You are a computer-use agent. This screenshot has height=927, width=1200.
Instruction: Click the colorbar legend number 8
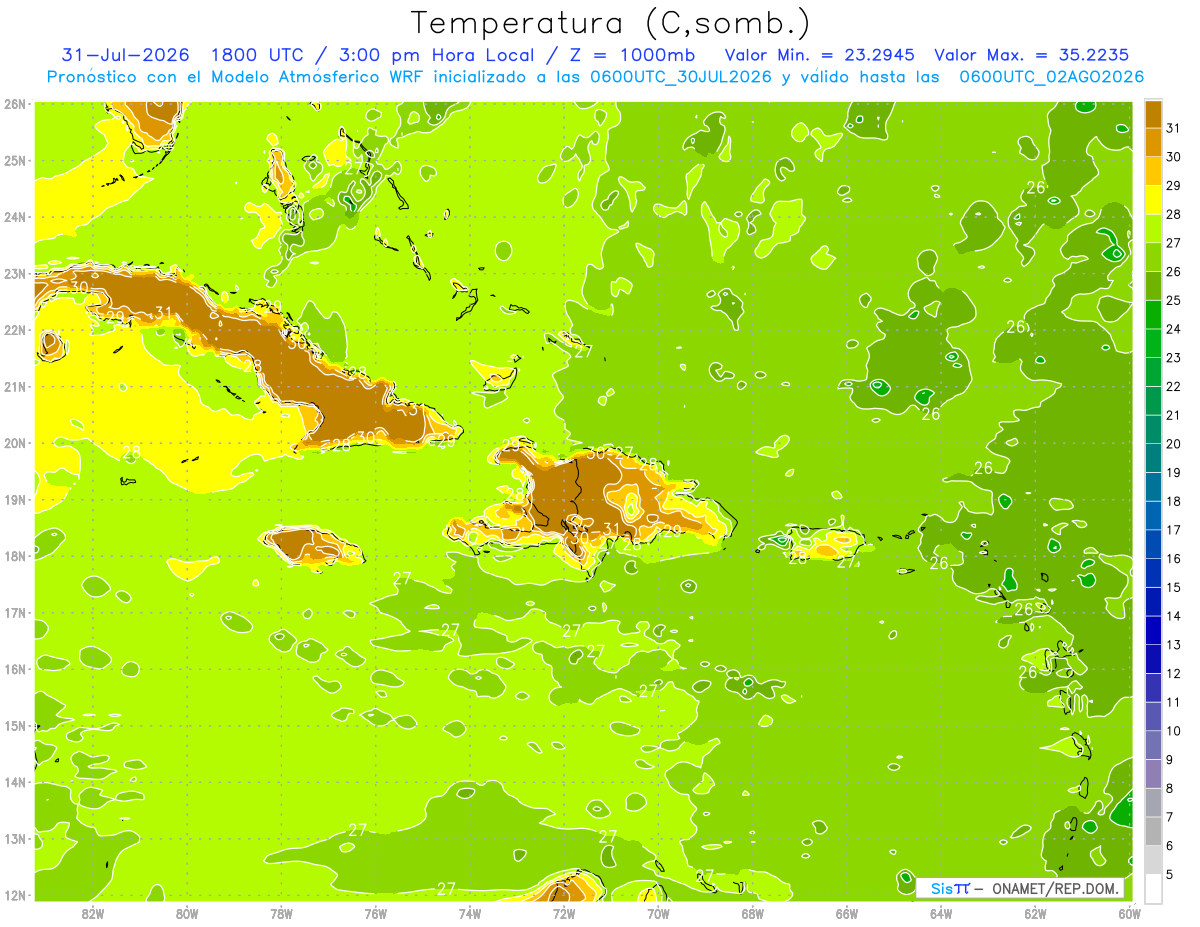[x=1171, y=789]
